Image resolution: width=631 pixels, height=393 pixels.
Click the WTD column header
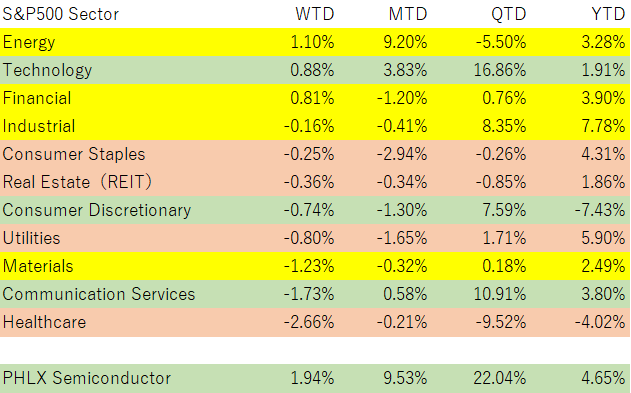[x=315, y=14]
